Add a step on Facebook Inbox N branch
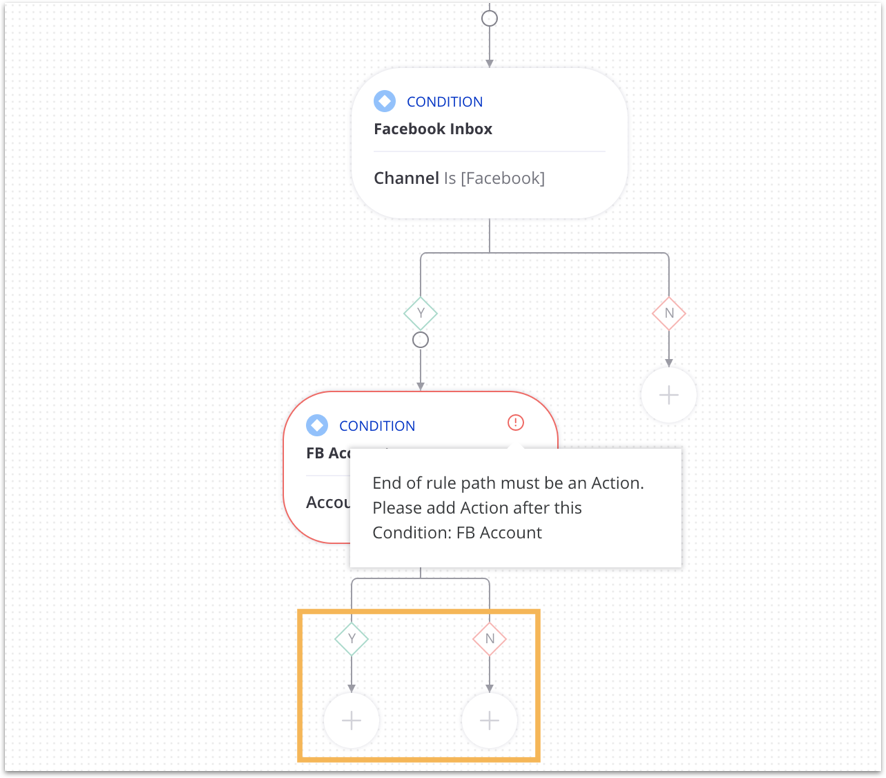Screen dimensions: 886x778 point(669,395)
